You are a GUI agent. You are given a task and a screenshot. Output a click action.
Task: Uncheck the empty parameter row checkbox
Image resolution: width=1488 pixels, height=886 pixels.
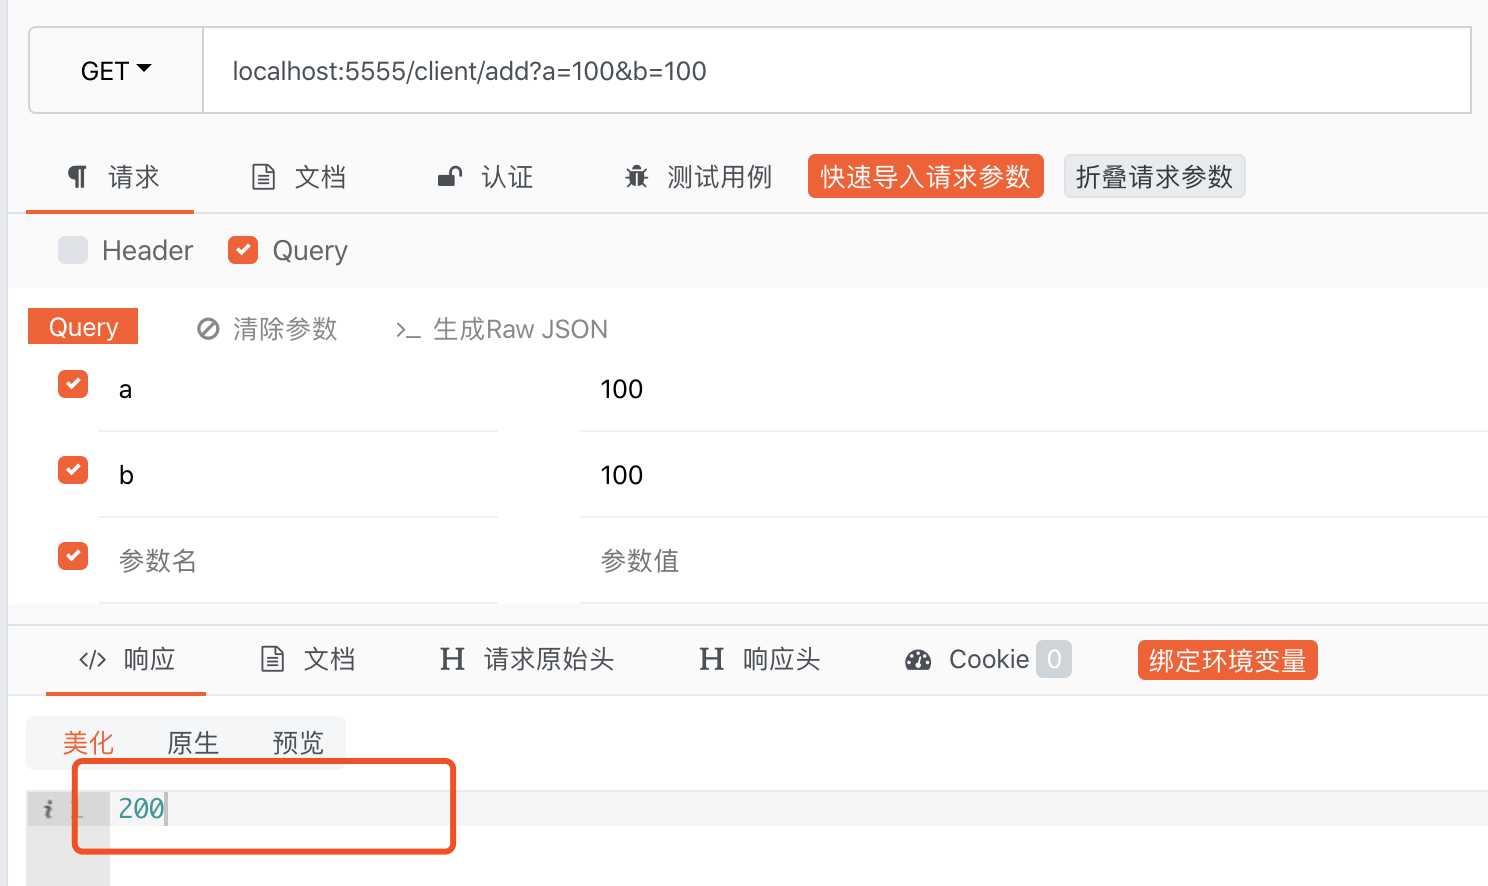pos(73,556)
